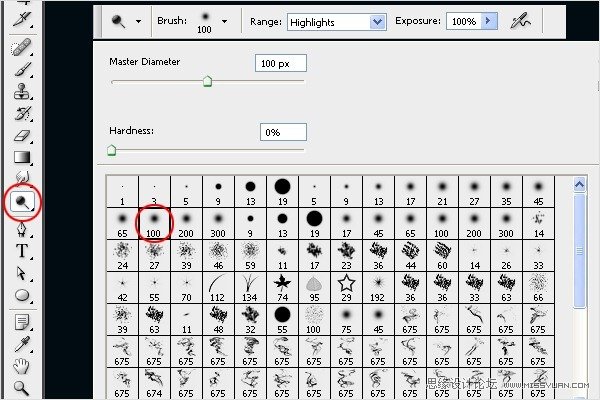Choose the star outline 29 brush
600x400 pixels.
[346, 288]
